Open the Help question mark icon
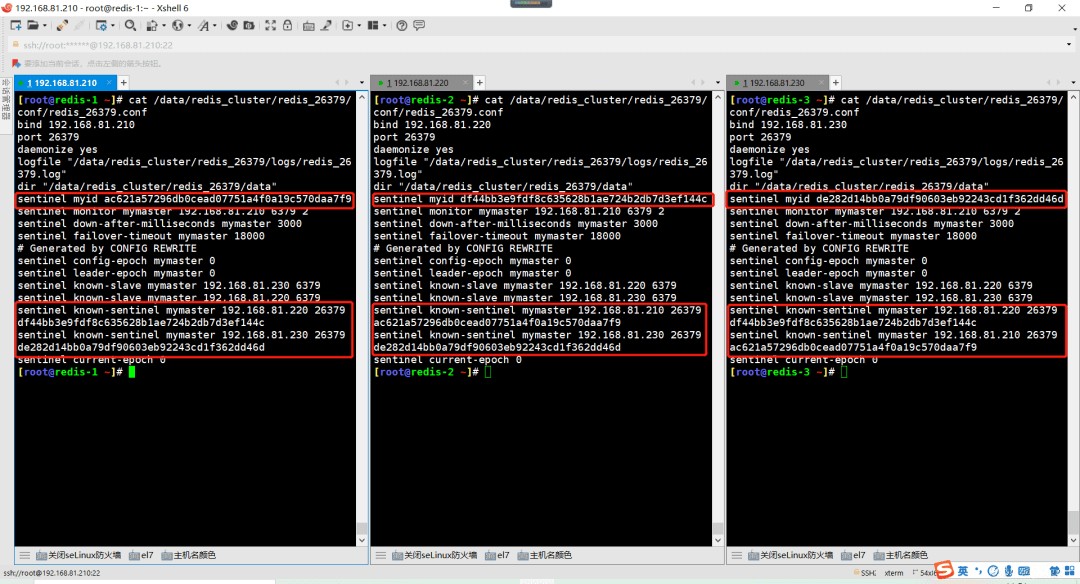The height and width of the screenshot is (584, 1080). click(x=402, y=25)
